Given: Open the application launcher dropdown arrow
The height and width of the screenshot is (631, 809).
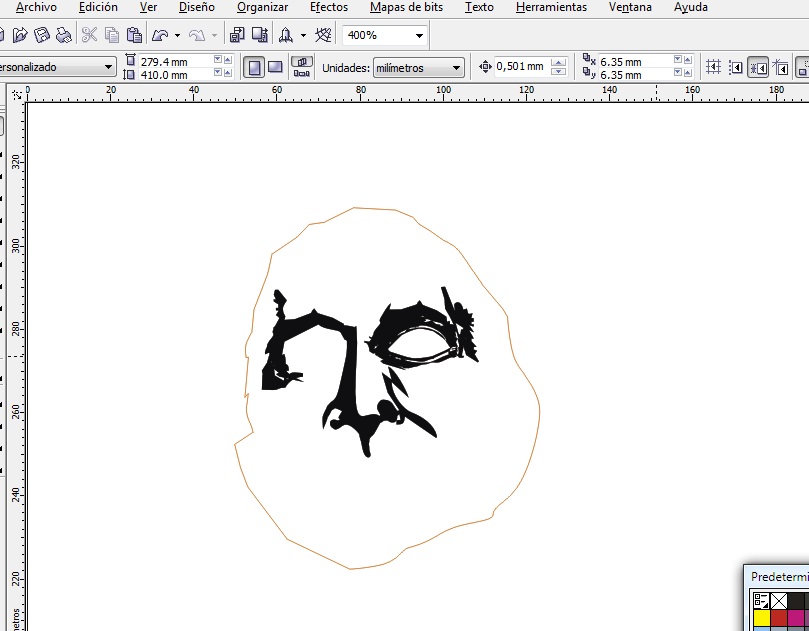Looking at the screenshot, I should coord(303,35).
